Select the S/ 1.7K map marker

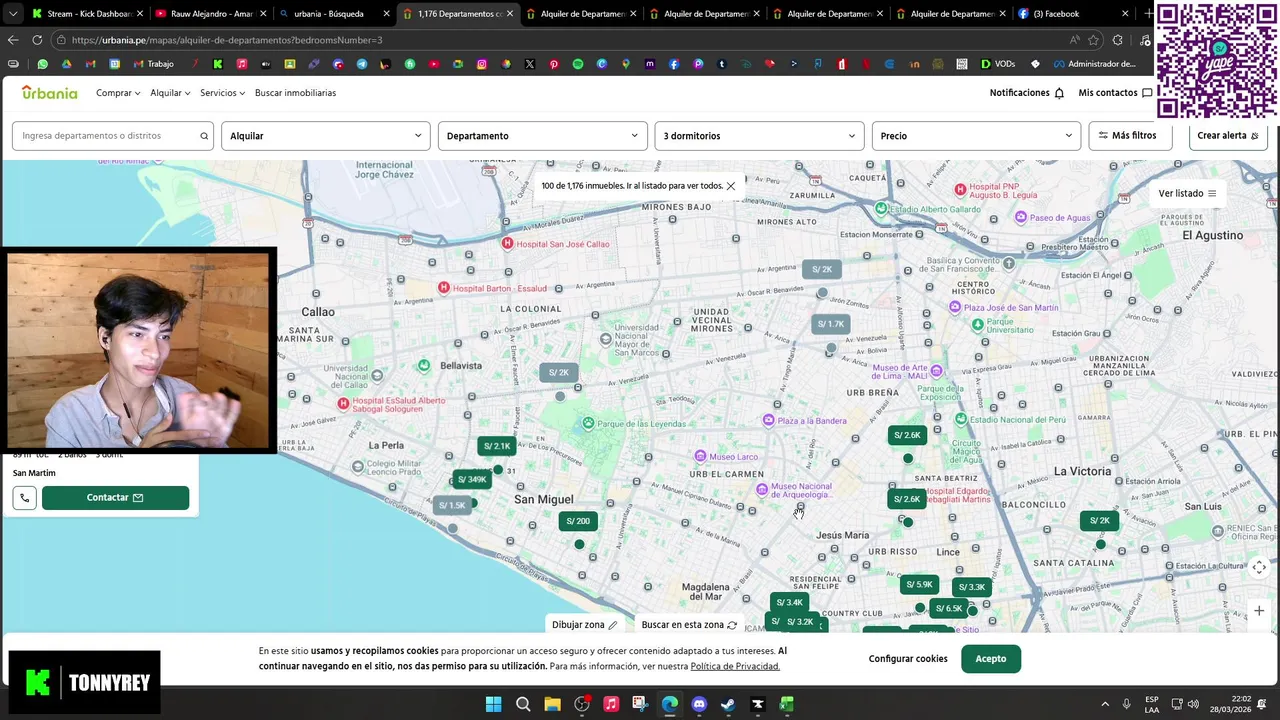tap(831, 324)
